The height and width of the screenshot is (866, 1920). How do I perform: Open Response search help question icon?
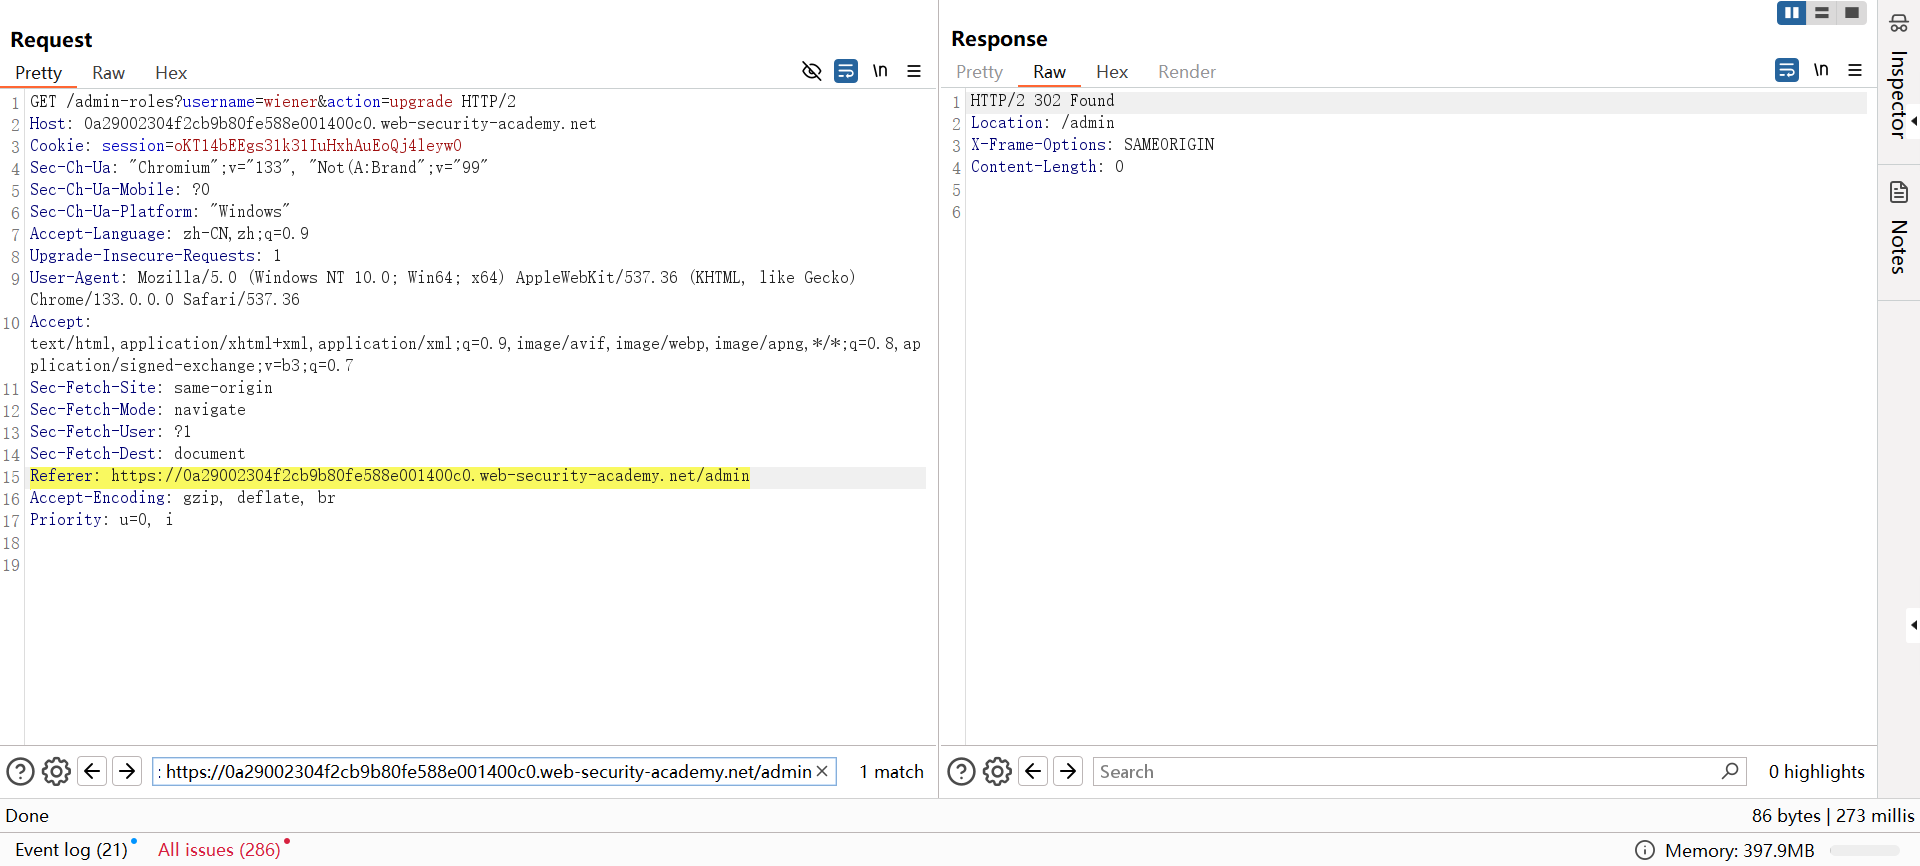click(961, 771)
